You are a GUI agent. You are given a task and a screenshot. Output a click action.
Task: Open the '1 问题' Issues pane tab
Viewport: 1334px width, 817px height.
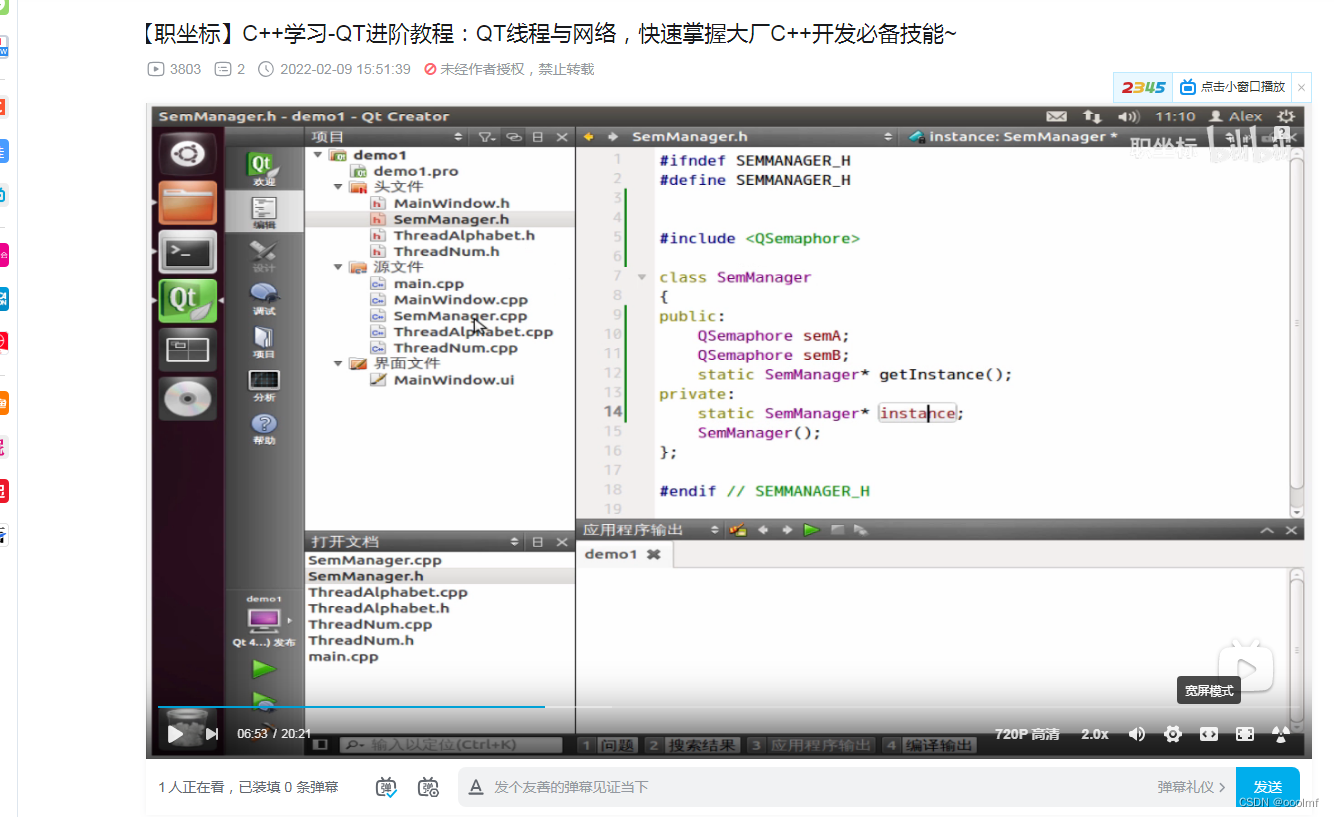pos(608,745)
